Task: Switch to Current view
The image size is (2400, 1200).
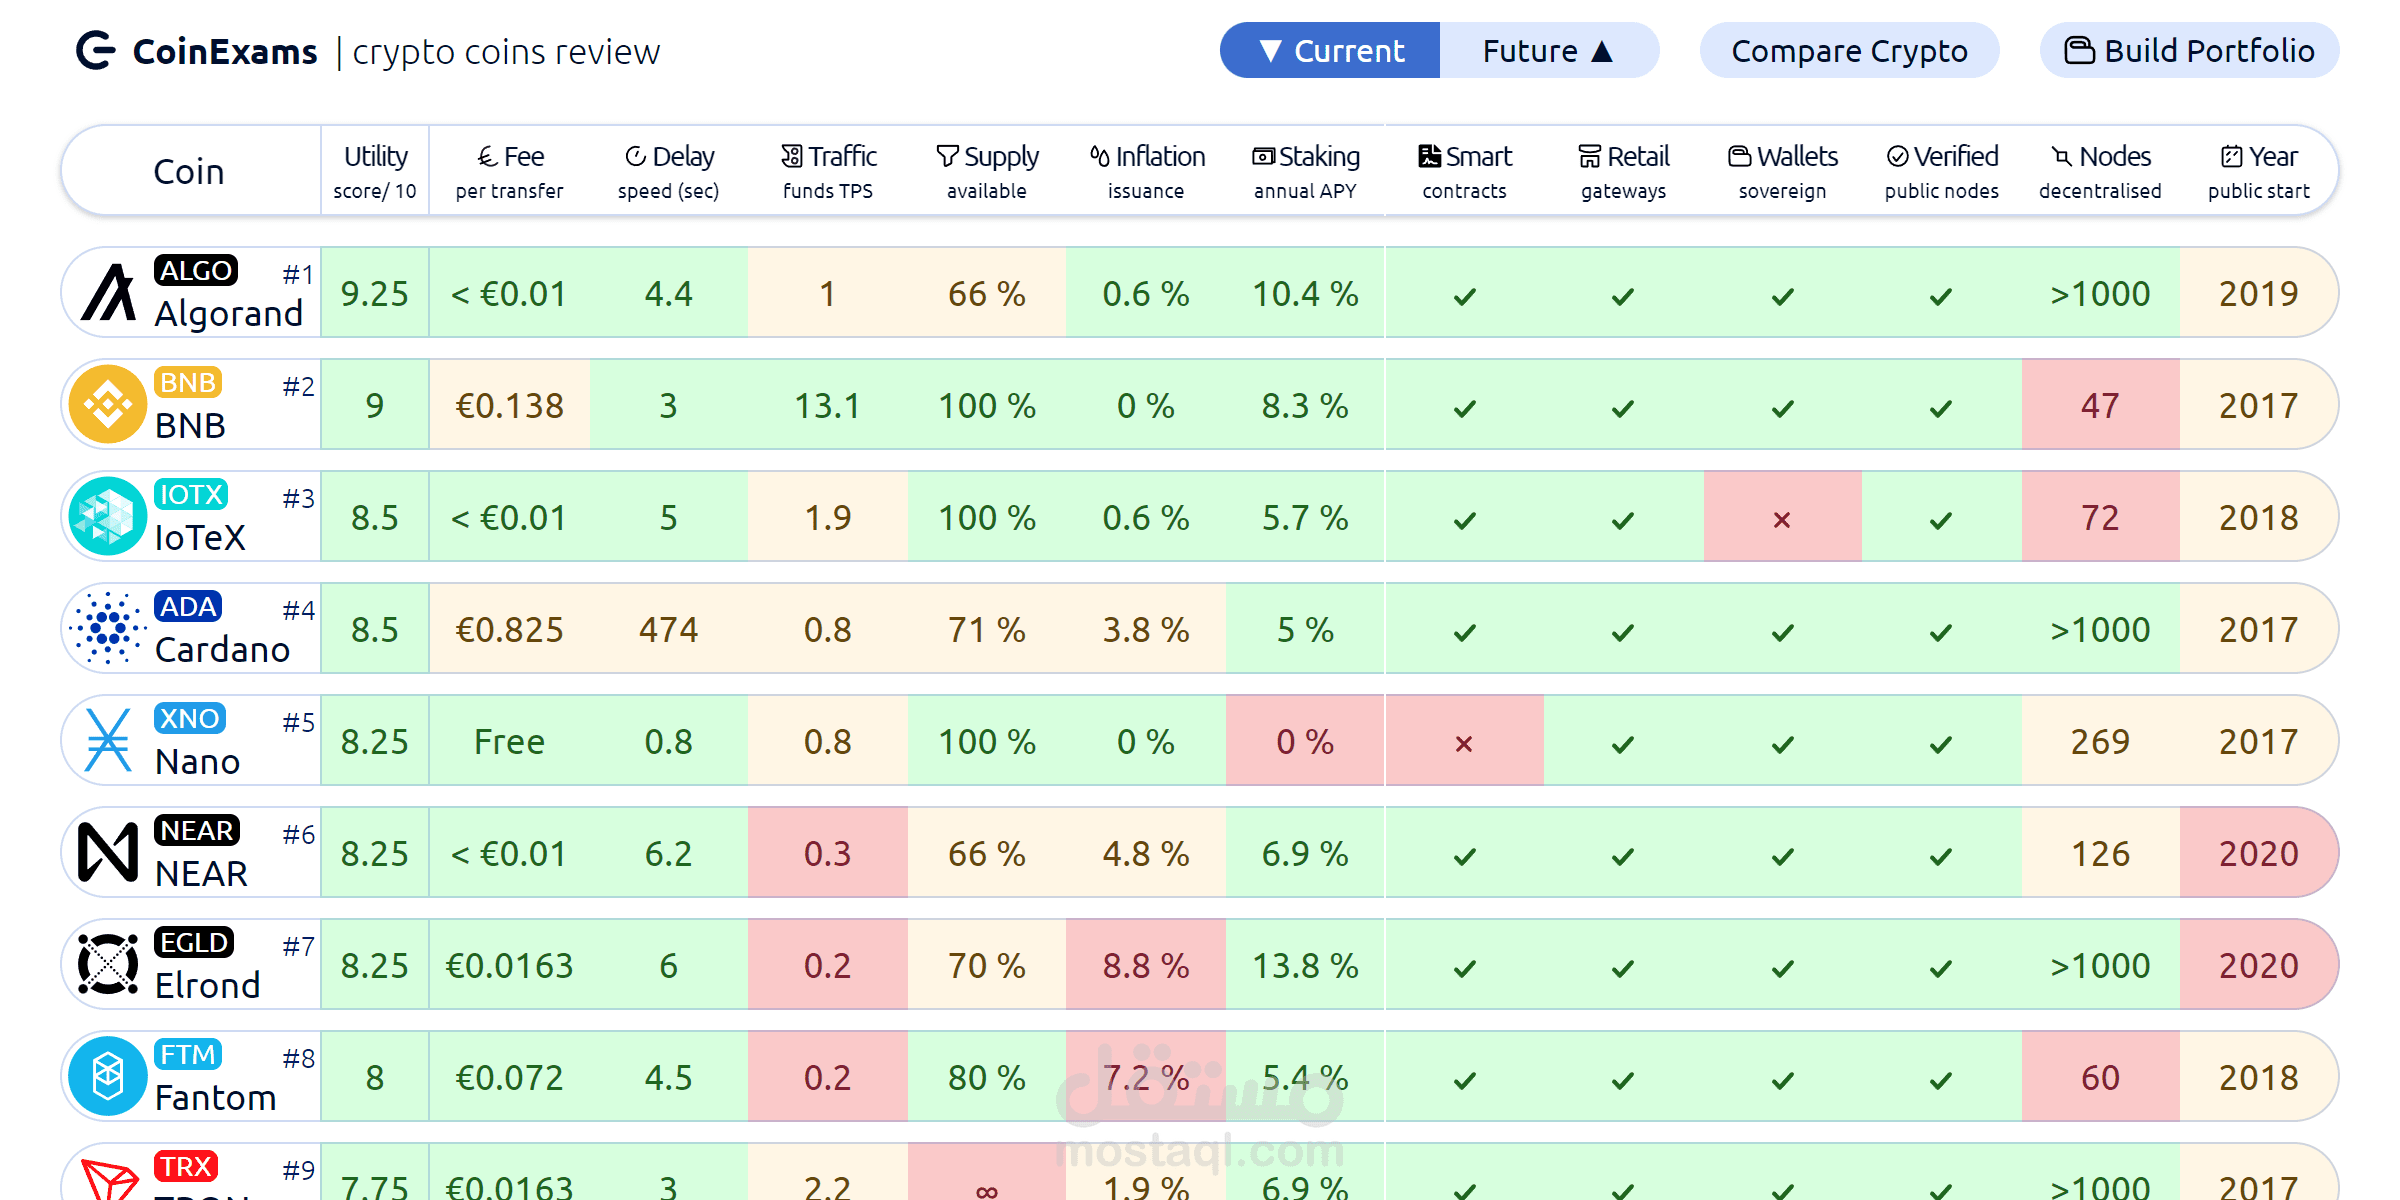Action: pos(1330,50)
